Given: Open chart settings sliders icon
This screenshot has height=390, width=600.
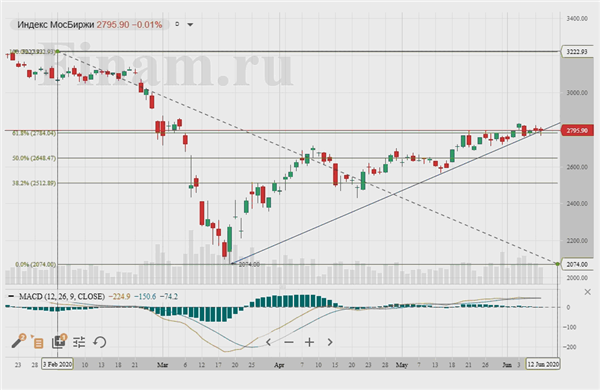Looking at the screenshot, I should (x=79, y=342).
